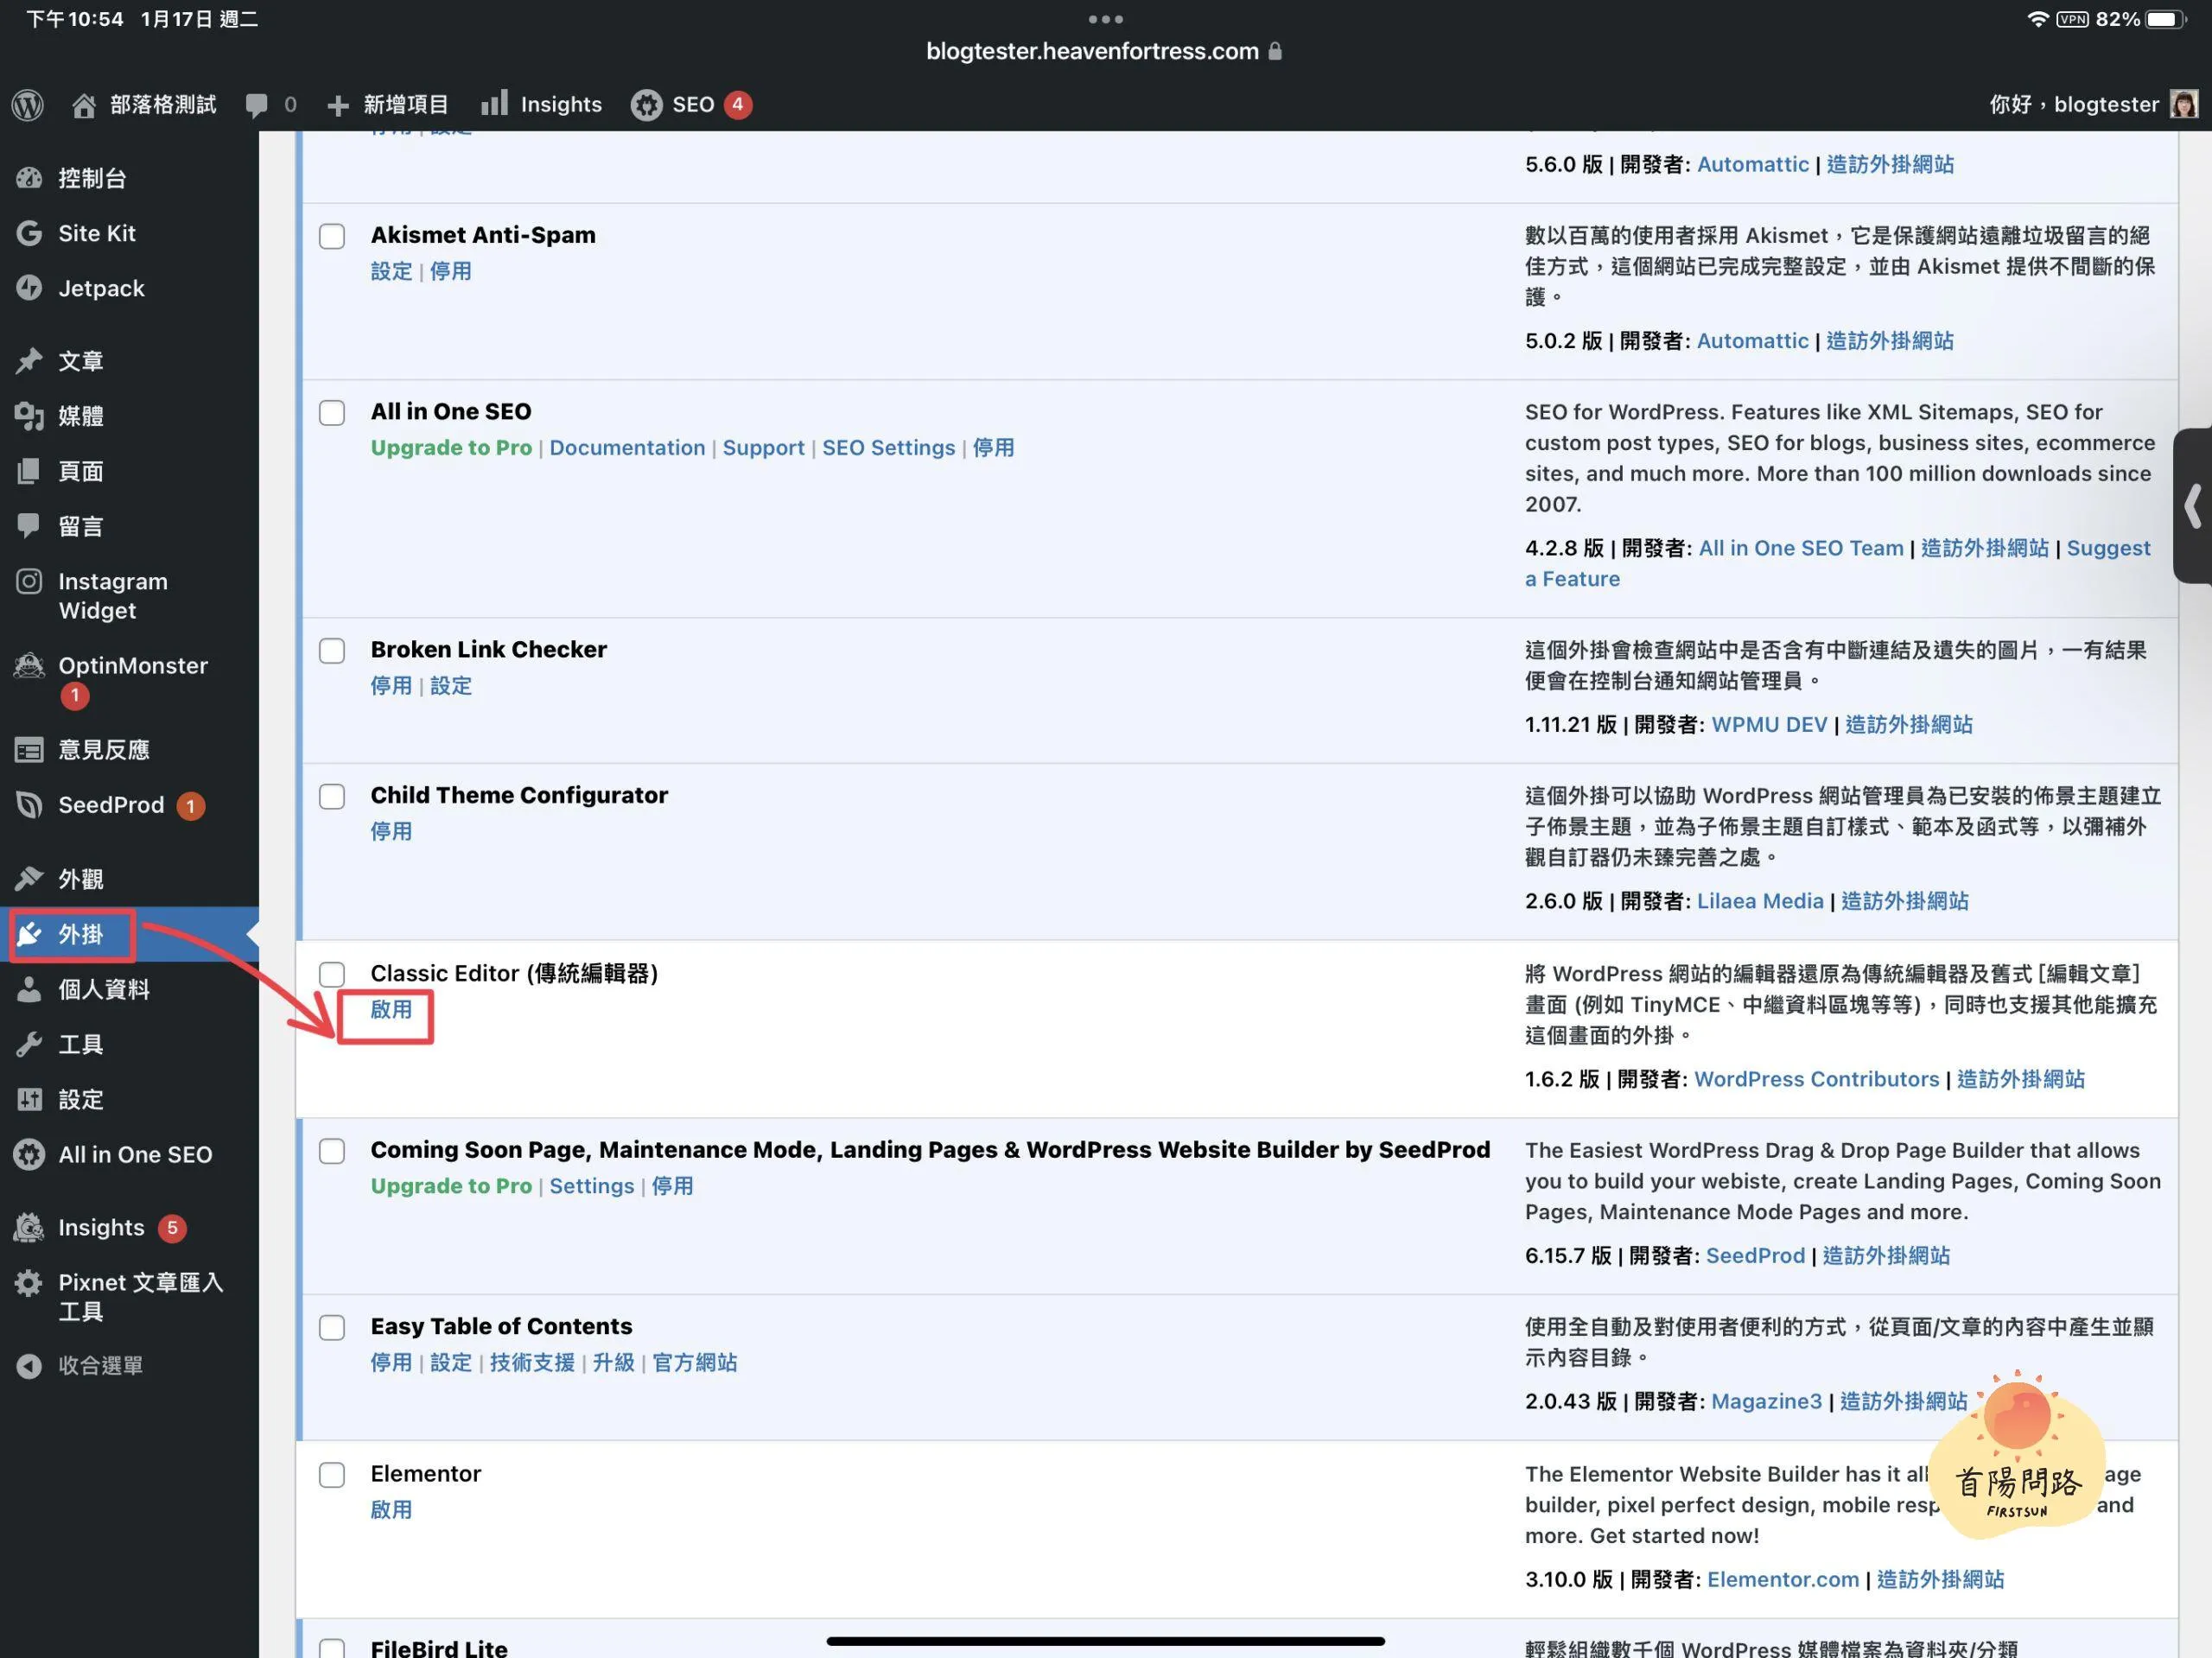Go to the 文章 posts menu
This screenshot has width=2212, height=1658.
(x=80, y=360)
